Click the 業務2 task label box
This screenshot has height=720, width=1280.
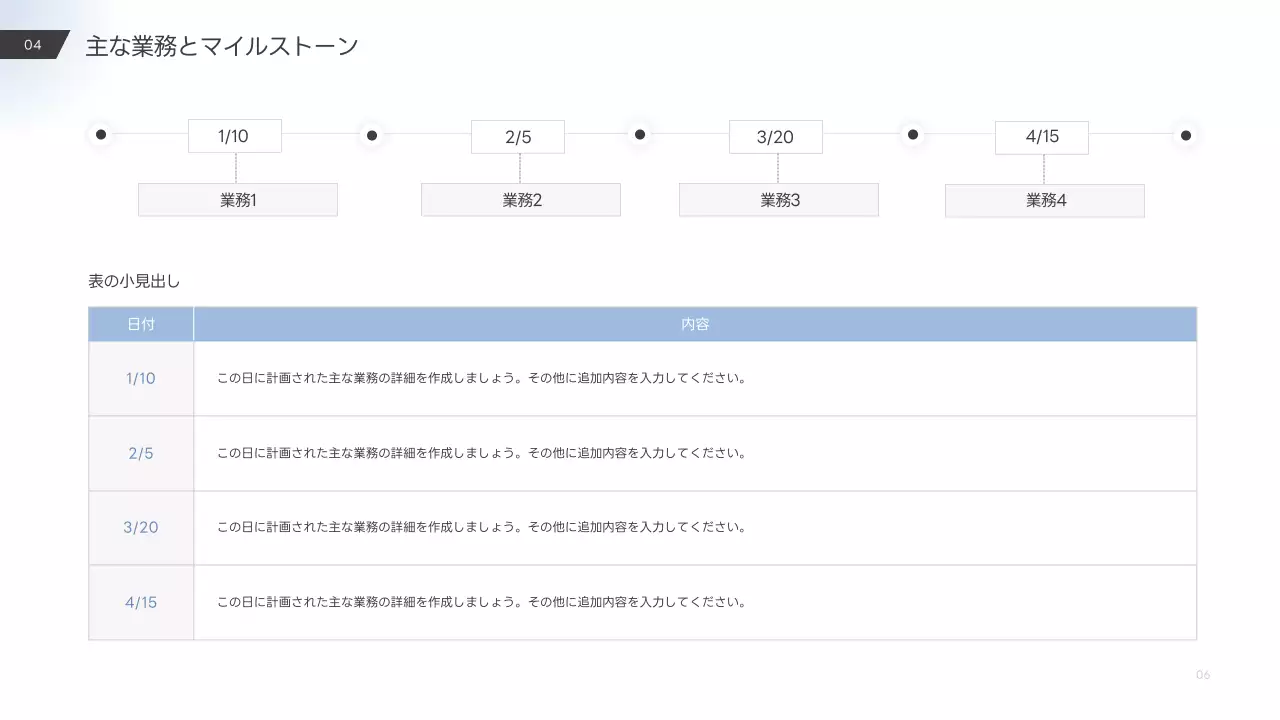pos(520,199)
